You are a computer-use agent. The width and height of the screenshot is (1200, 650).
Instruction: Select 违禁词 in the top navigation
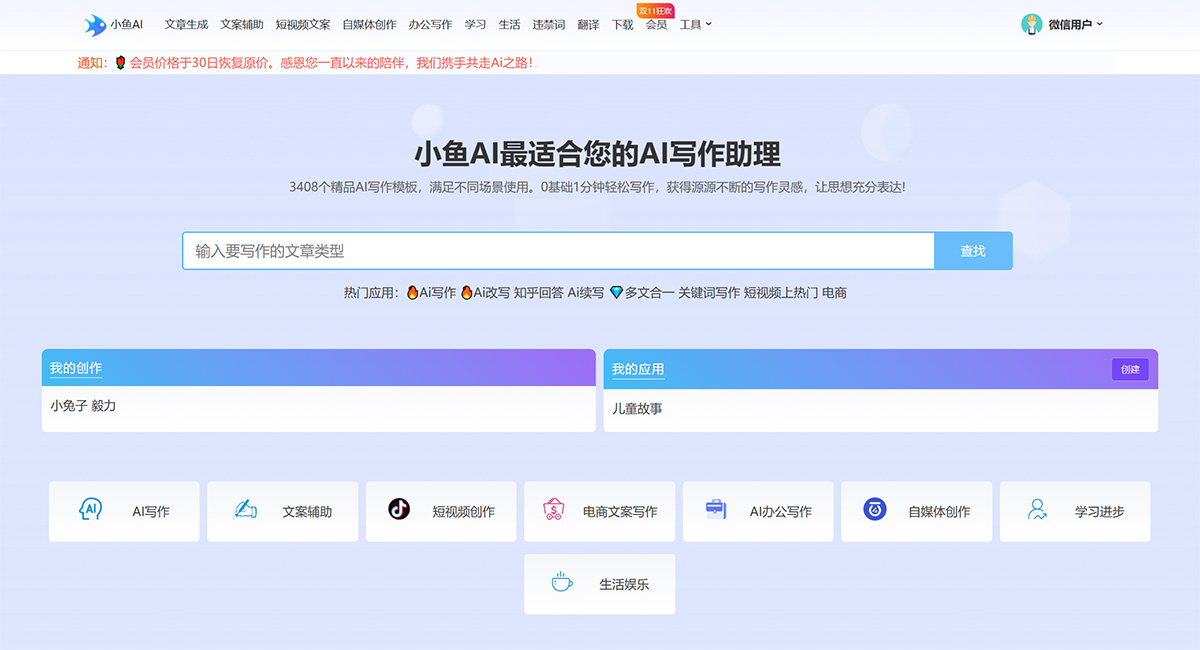click(x=548, y=23)
